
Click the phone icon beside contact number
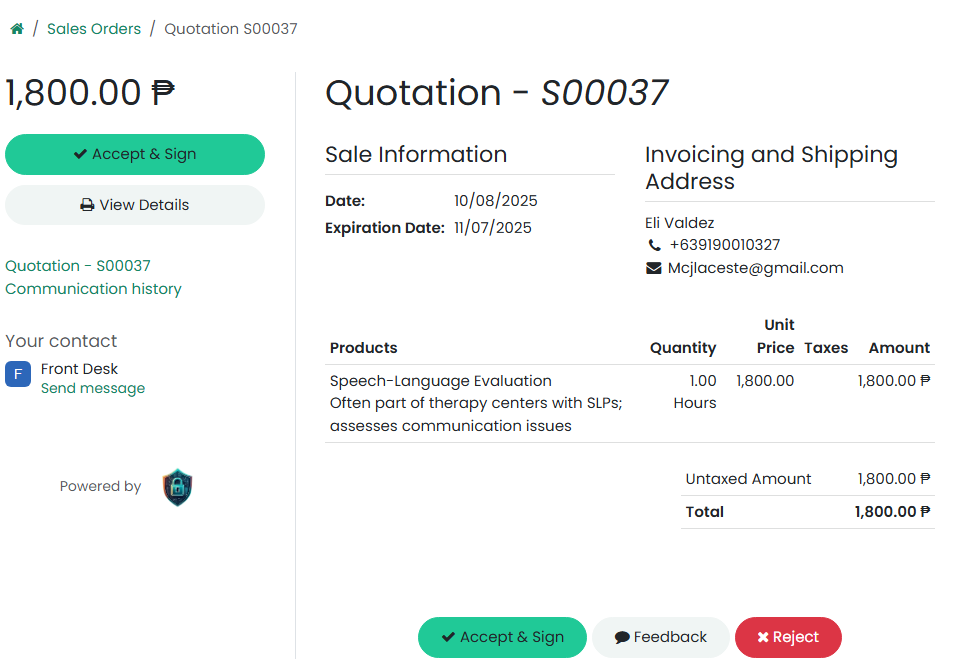point(654,245)
